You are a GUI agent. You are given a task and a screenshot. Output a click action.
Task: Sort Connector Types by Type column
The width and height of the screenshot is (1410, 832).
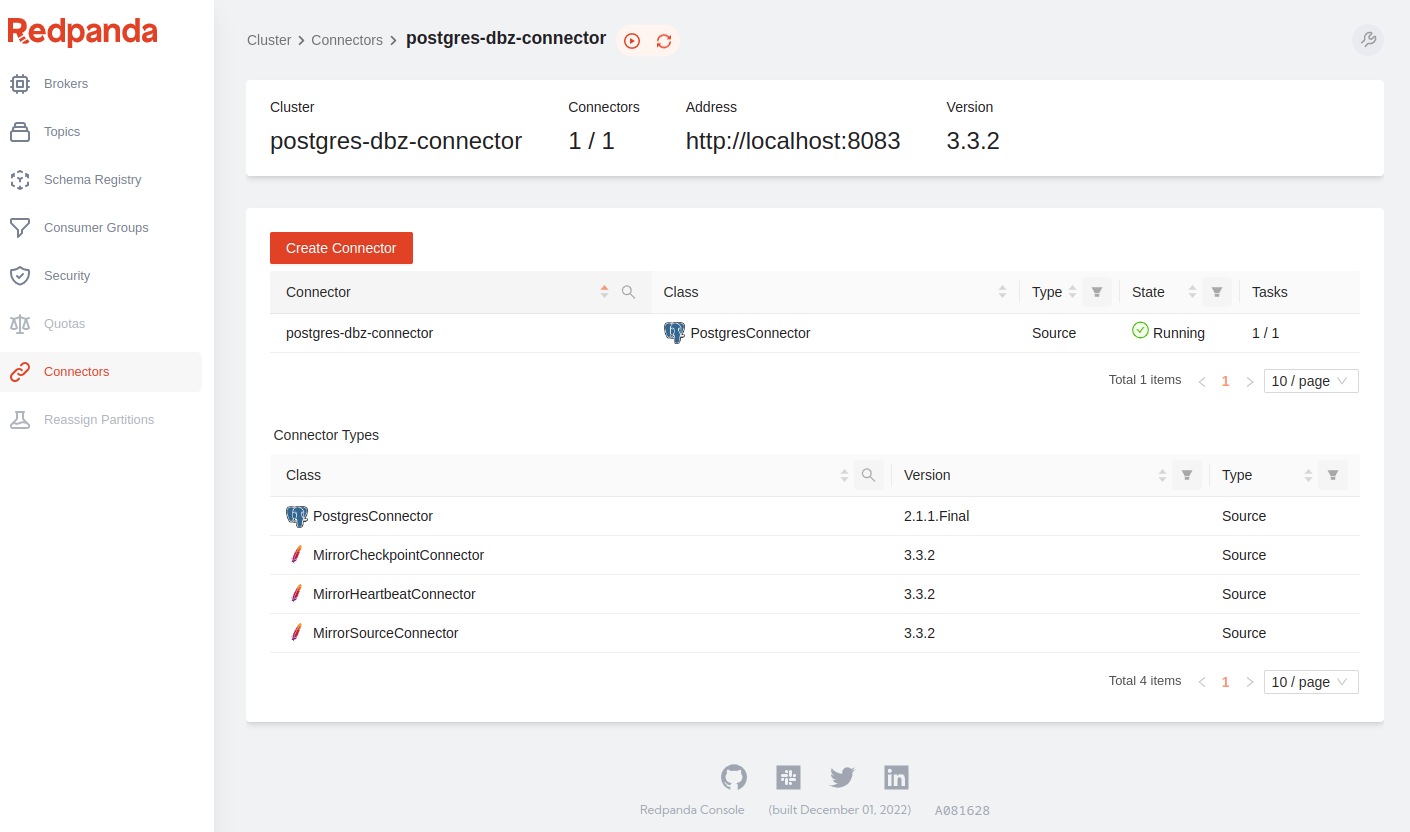1308,476
